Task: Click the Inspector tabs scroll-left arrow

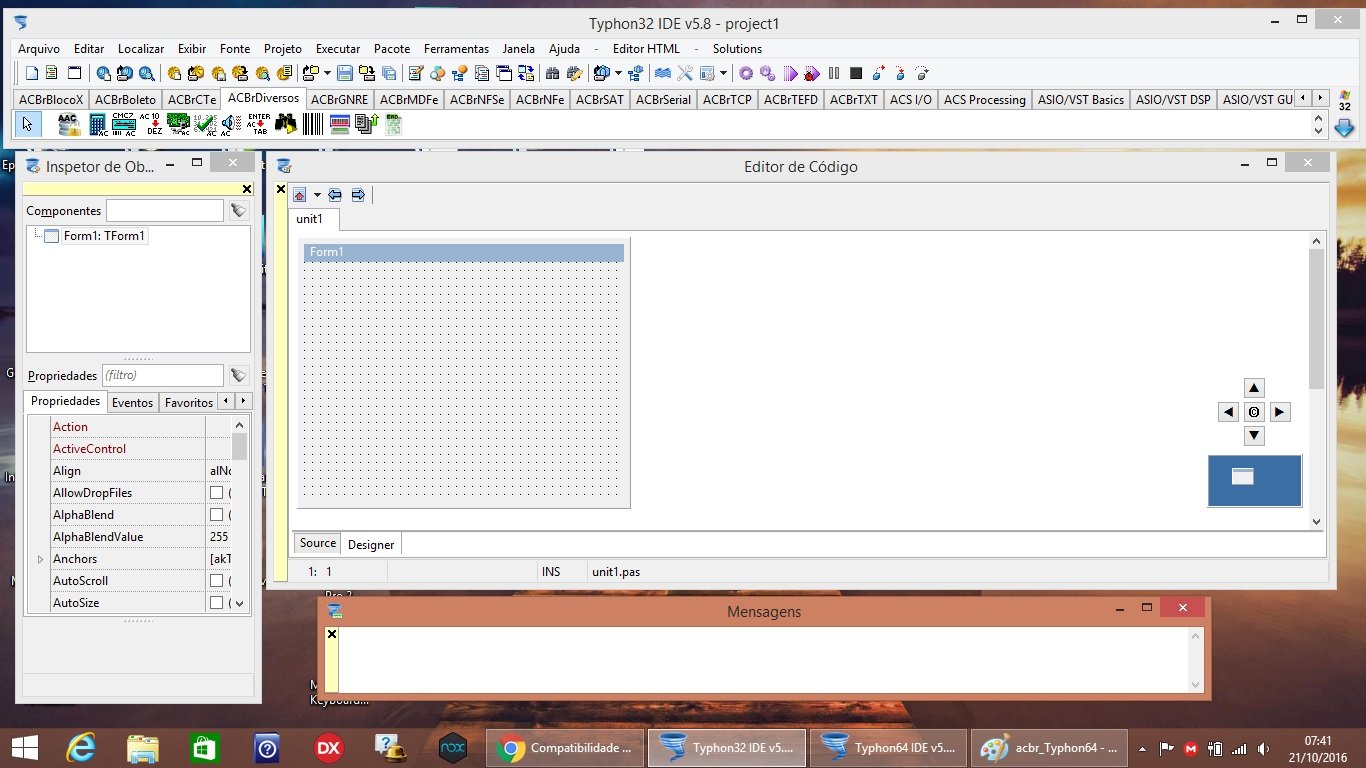Action: pos(226,401)
